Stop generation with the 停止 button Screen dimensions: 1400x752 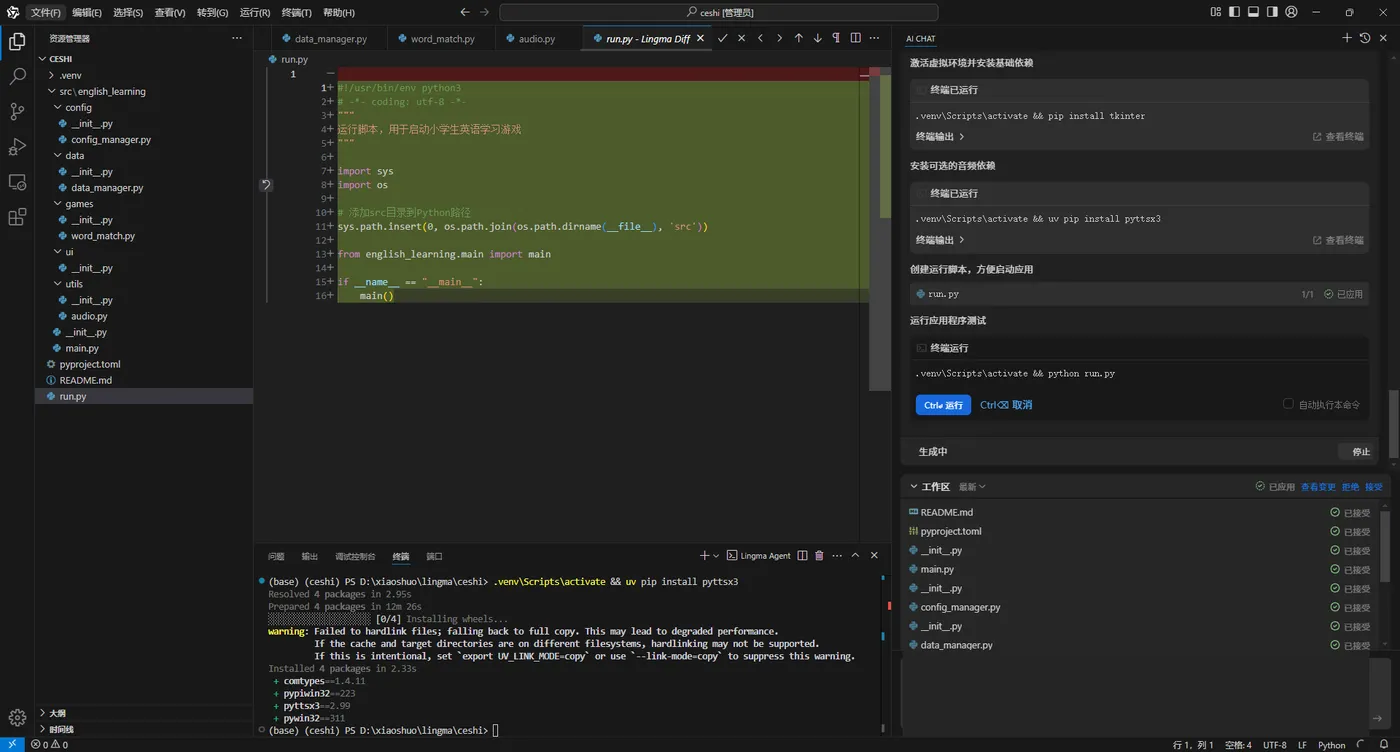coord(1361,452)
